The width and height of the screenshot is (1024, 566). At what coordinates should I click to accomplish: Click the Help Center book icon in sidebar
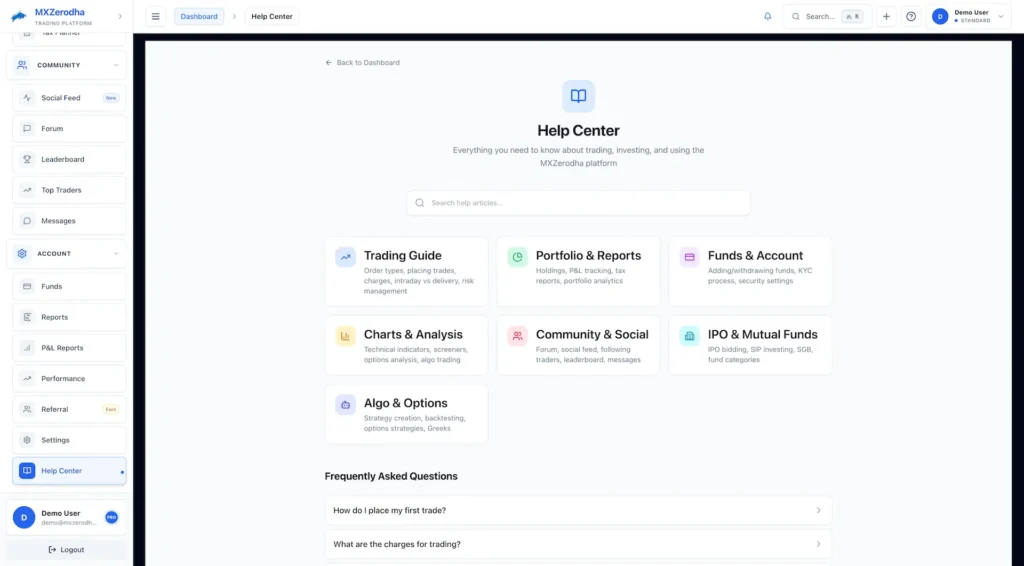coord(27,470)
